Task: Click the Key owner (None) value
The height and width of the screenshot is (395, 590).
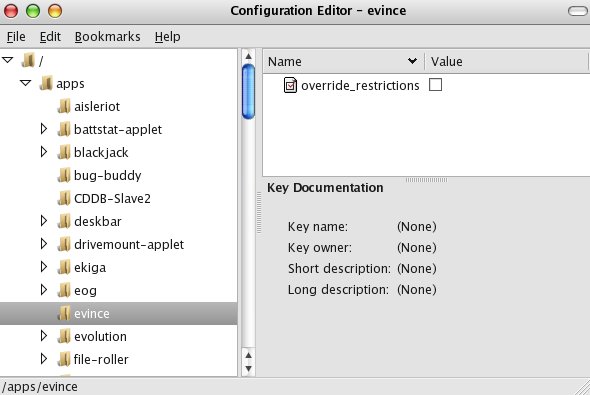Action: click(x=417, y=248)
